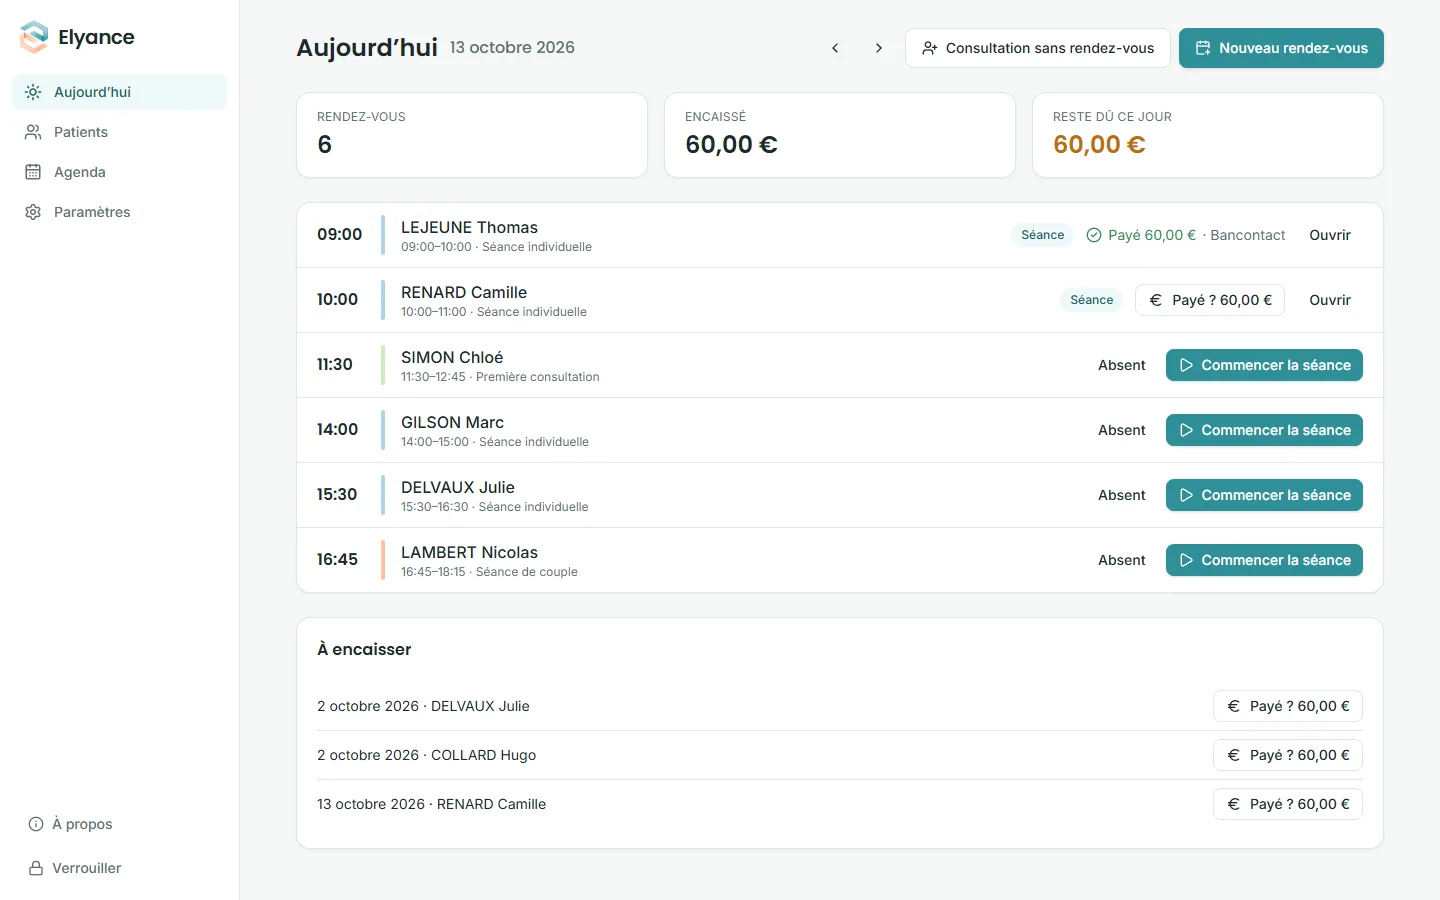Click the green paid checkmark for LEJEUNE Thomas
This screenshot has height=900, width=1440.
1094,235
